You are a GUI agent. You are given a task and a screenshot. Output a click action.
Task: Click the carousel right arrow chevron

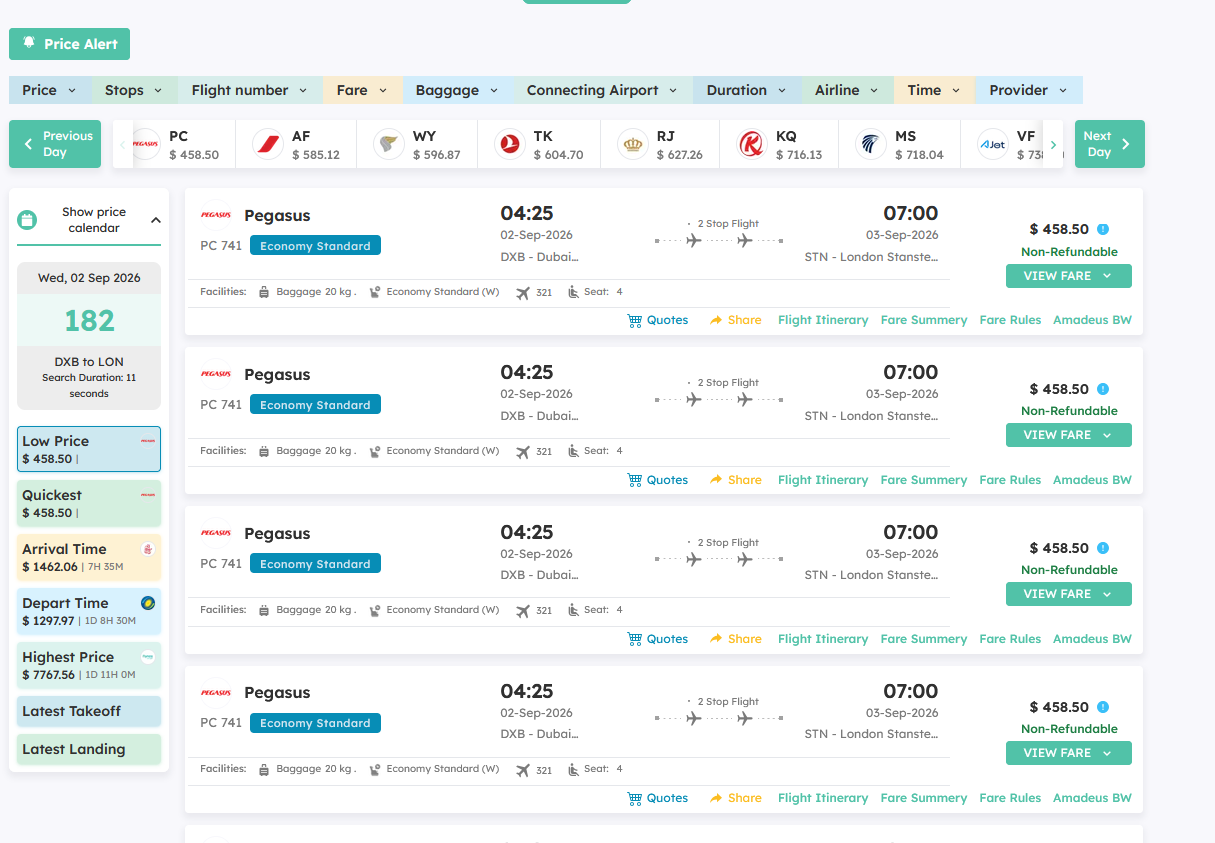tap(1053, 145)
